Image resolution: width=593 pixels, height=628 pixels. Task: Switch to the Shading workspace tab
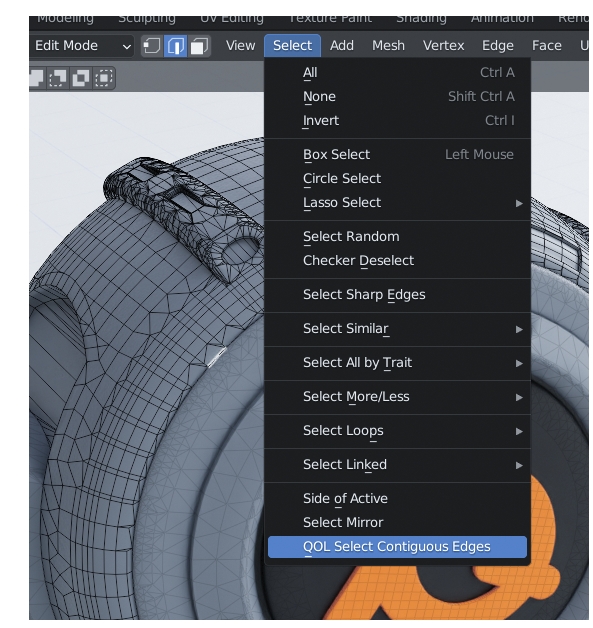pos(421,19)
